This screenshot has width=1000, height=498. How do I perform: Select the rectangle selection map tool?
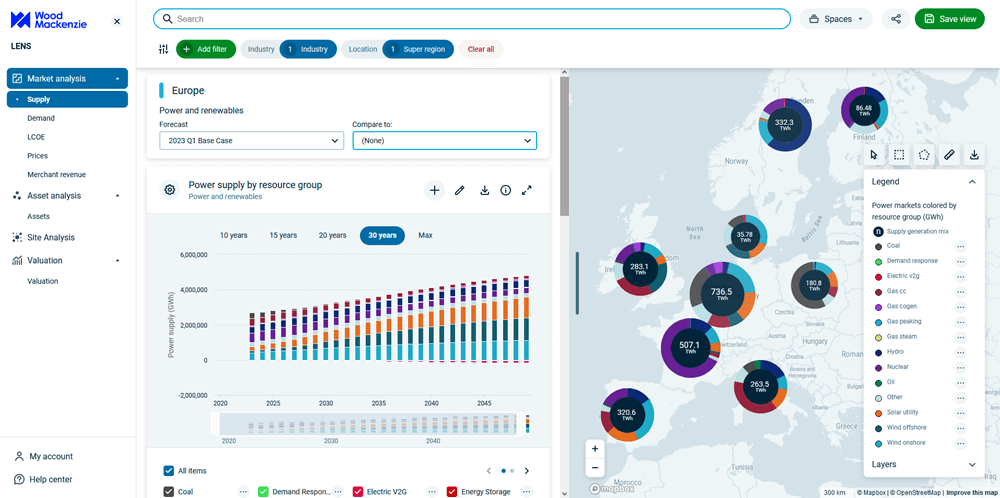click(x=899, y=155)
